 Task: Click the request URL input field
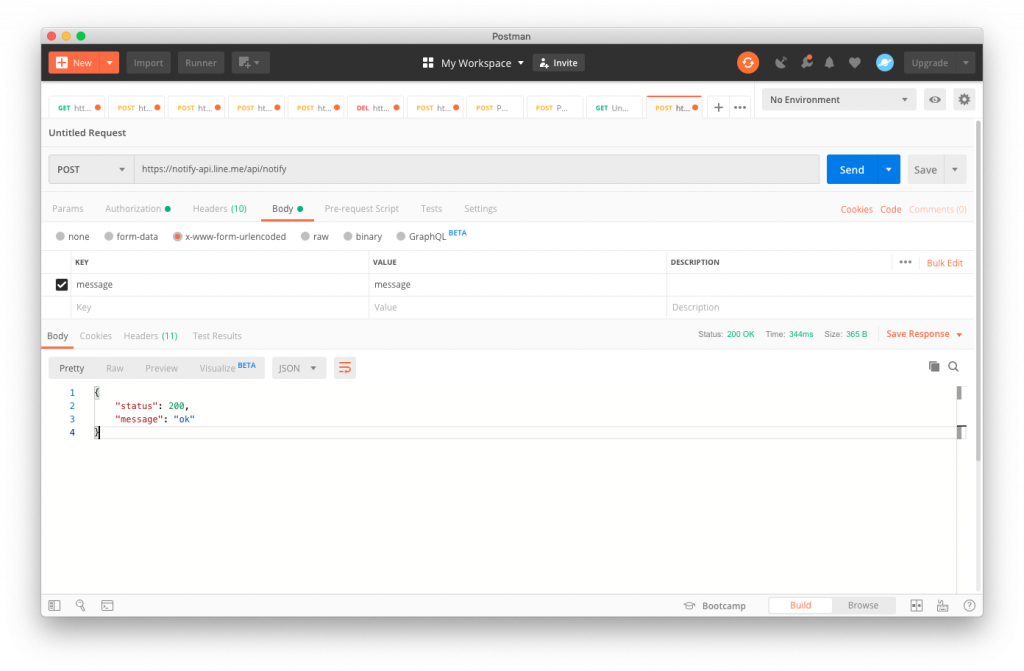tap(477, 169)
